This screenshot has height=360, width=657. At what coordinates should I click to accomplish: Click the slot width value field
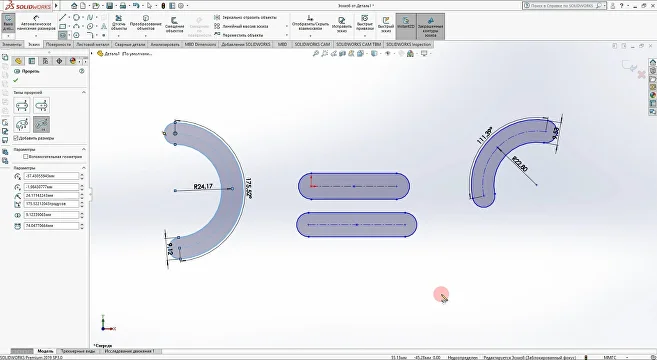click(x=51, y=215)
